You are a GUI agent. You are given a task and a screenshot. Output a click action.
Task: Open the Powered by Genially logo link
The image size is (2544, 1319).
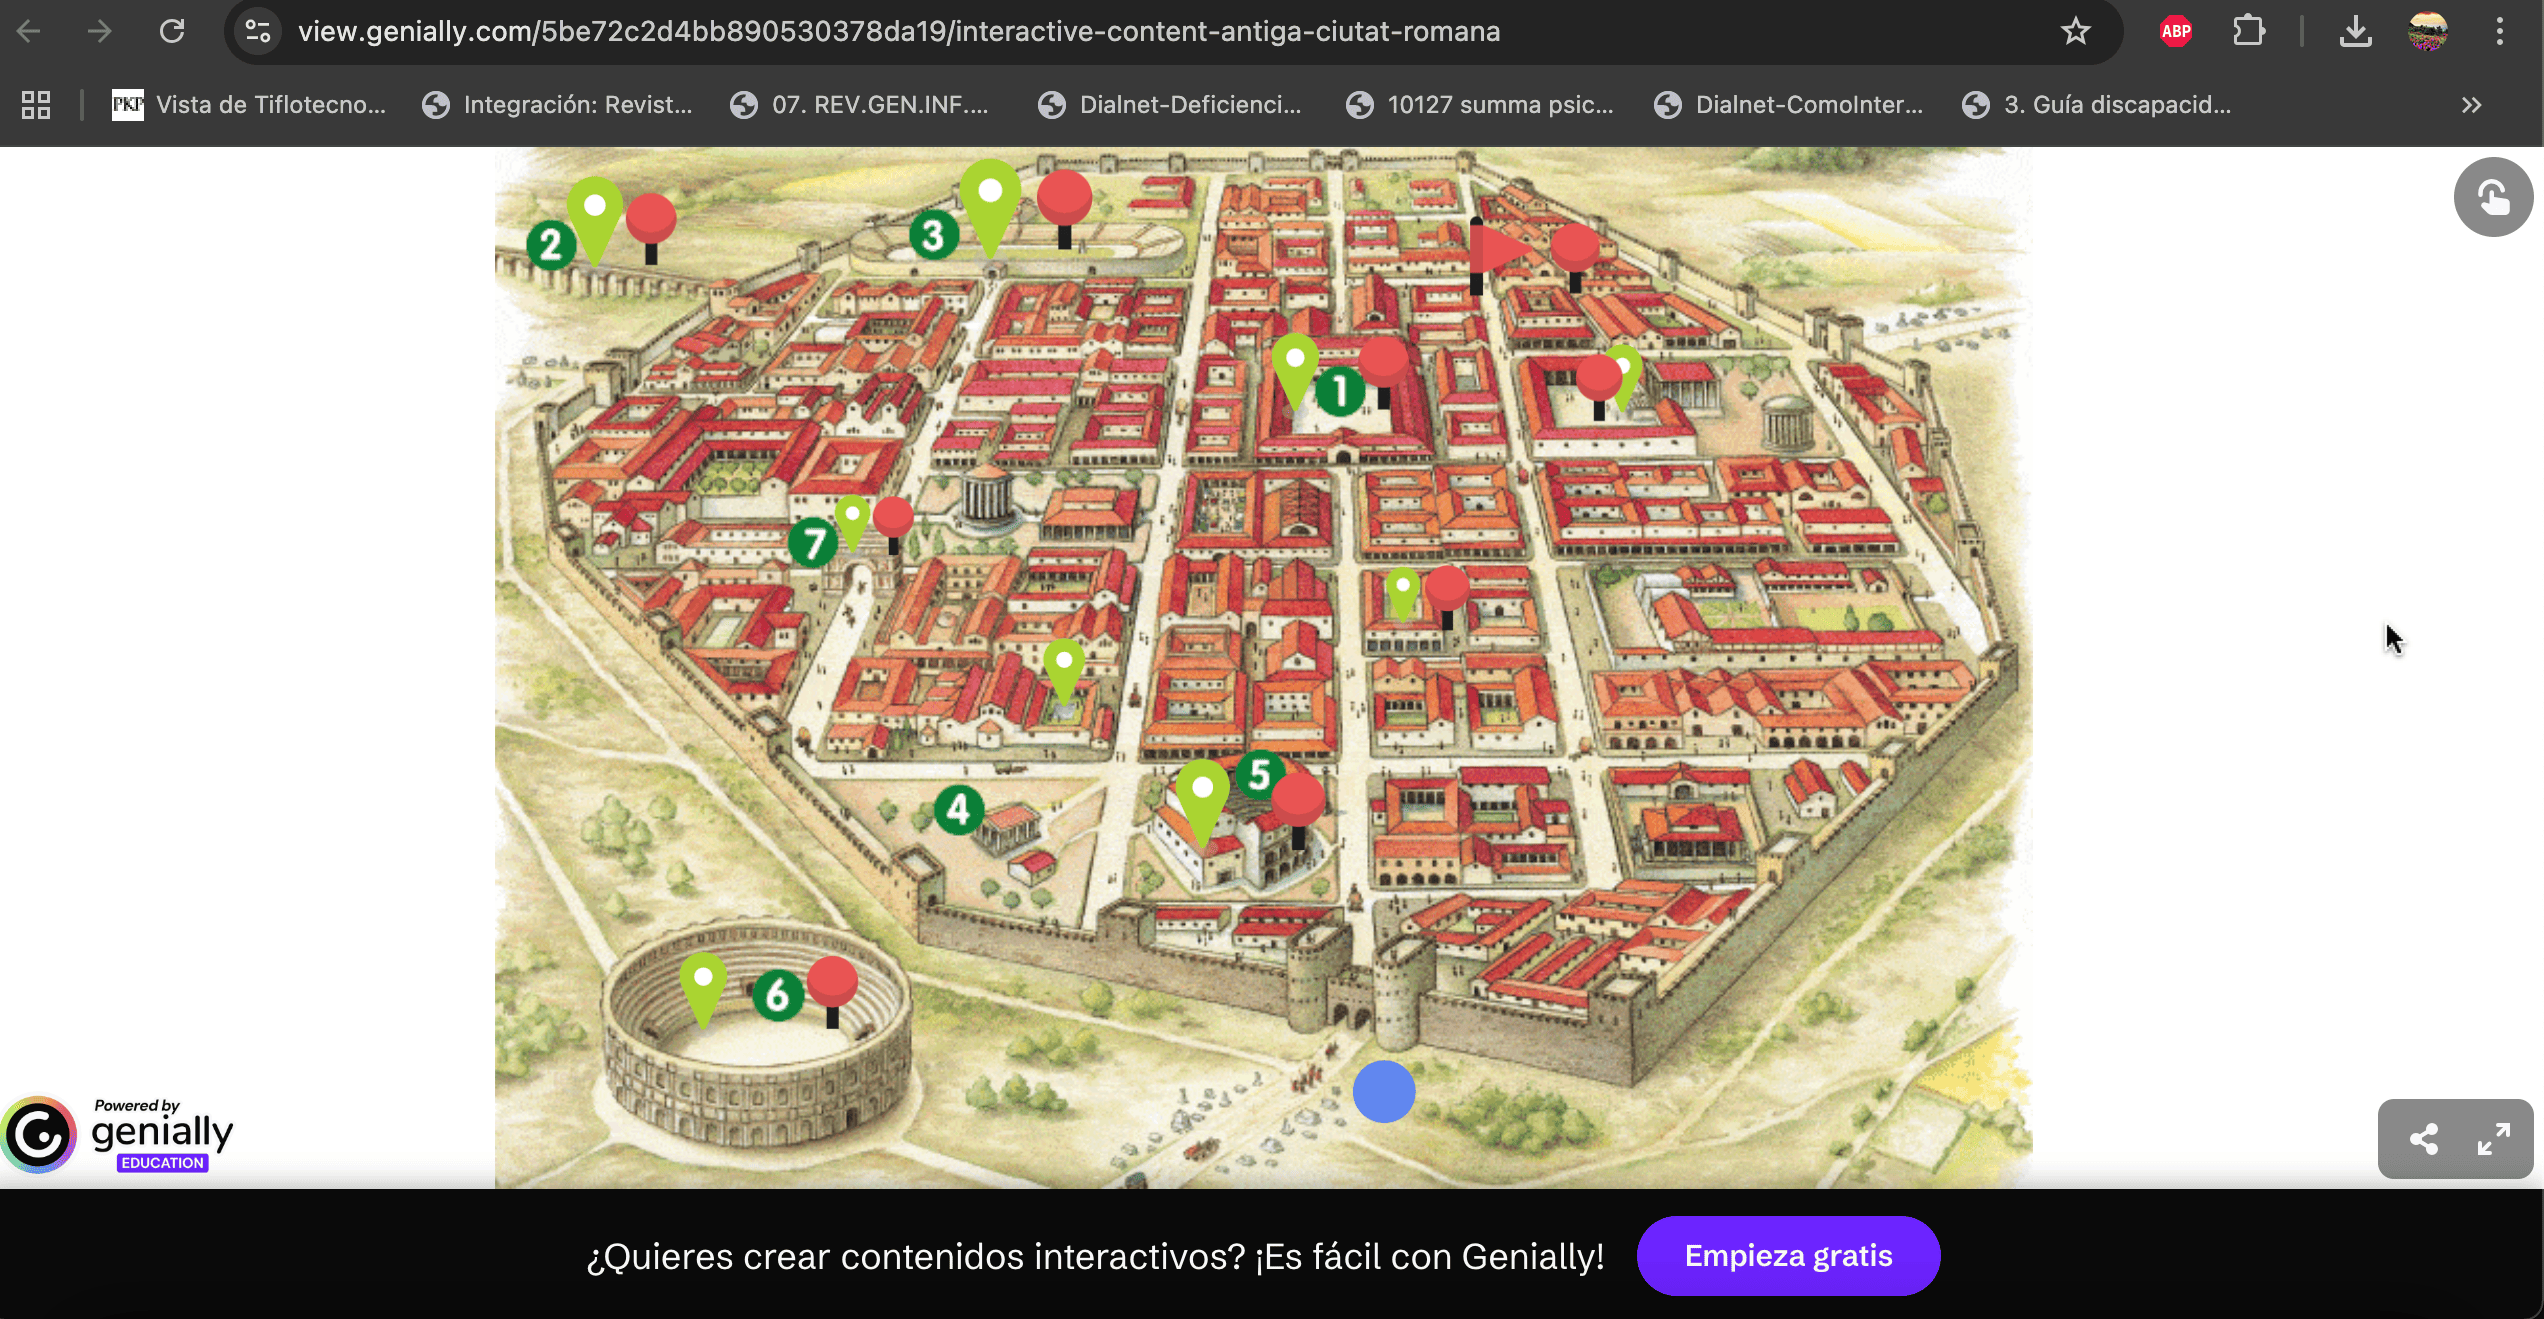point(119,1135)
